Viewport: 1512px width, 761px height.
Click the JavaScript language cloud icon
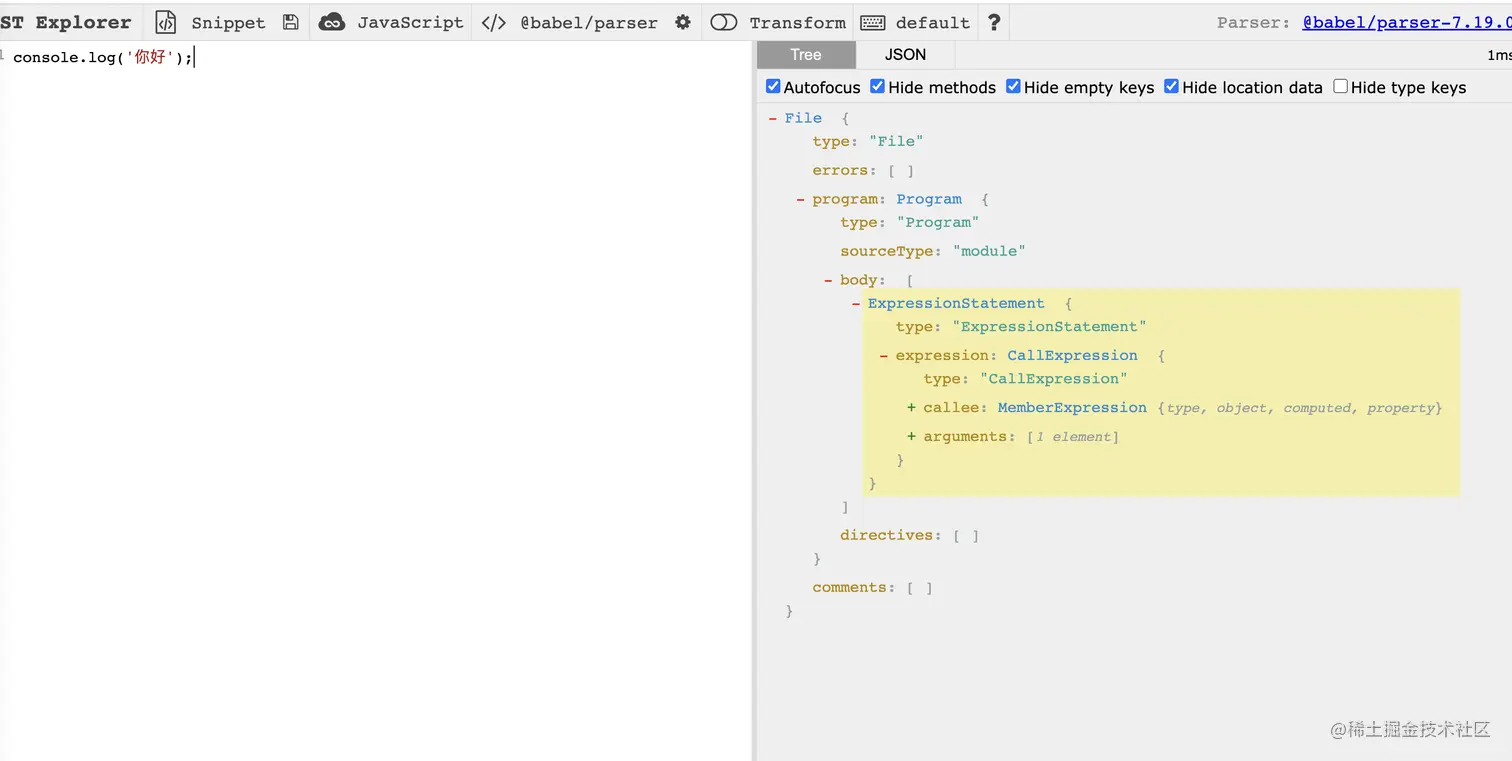[332, 22]
